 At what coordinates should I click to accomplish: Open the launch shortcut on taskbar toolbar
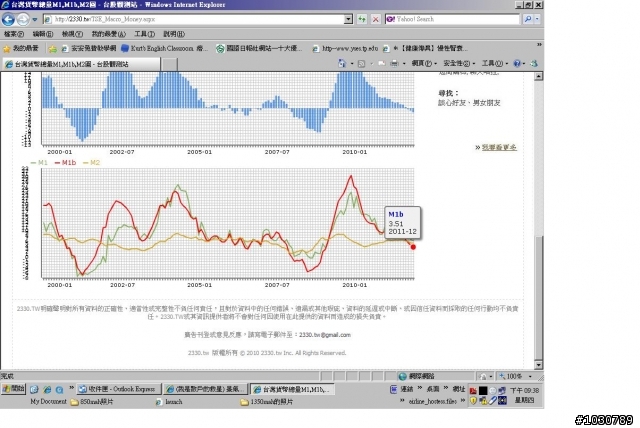click(x=169, y=402)
